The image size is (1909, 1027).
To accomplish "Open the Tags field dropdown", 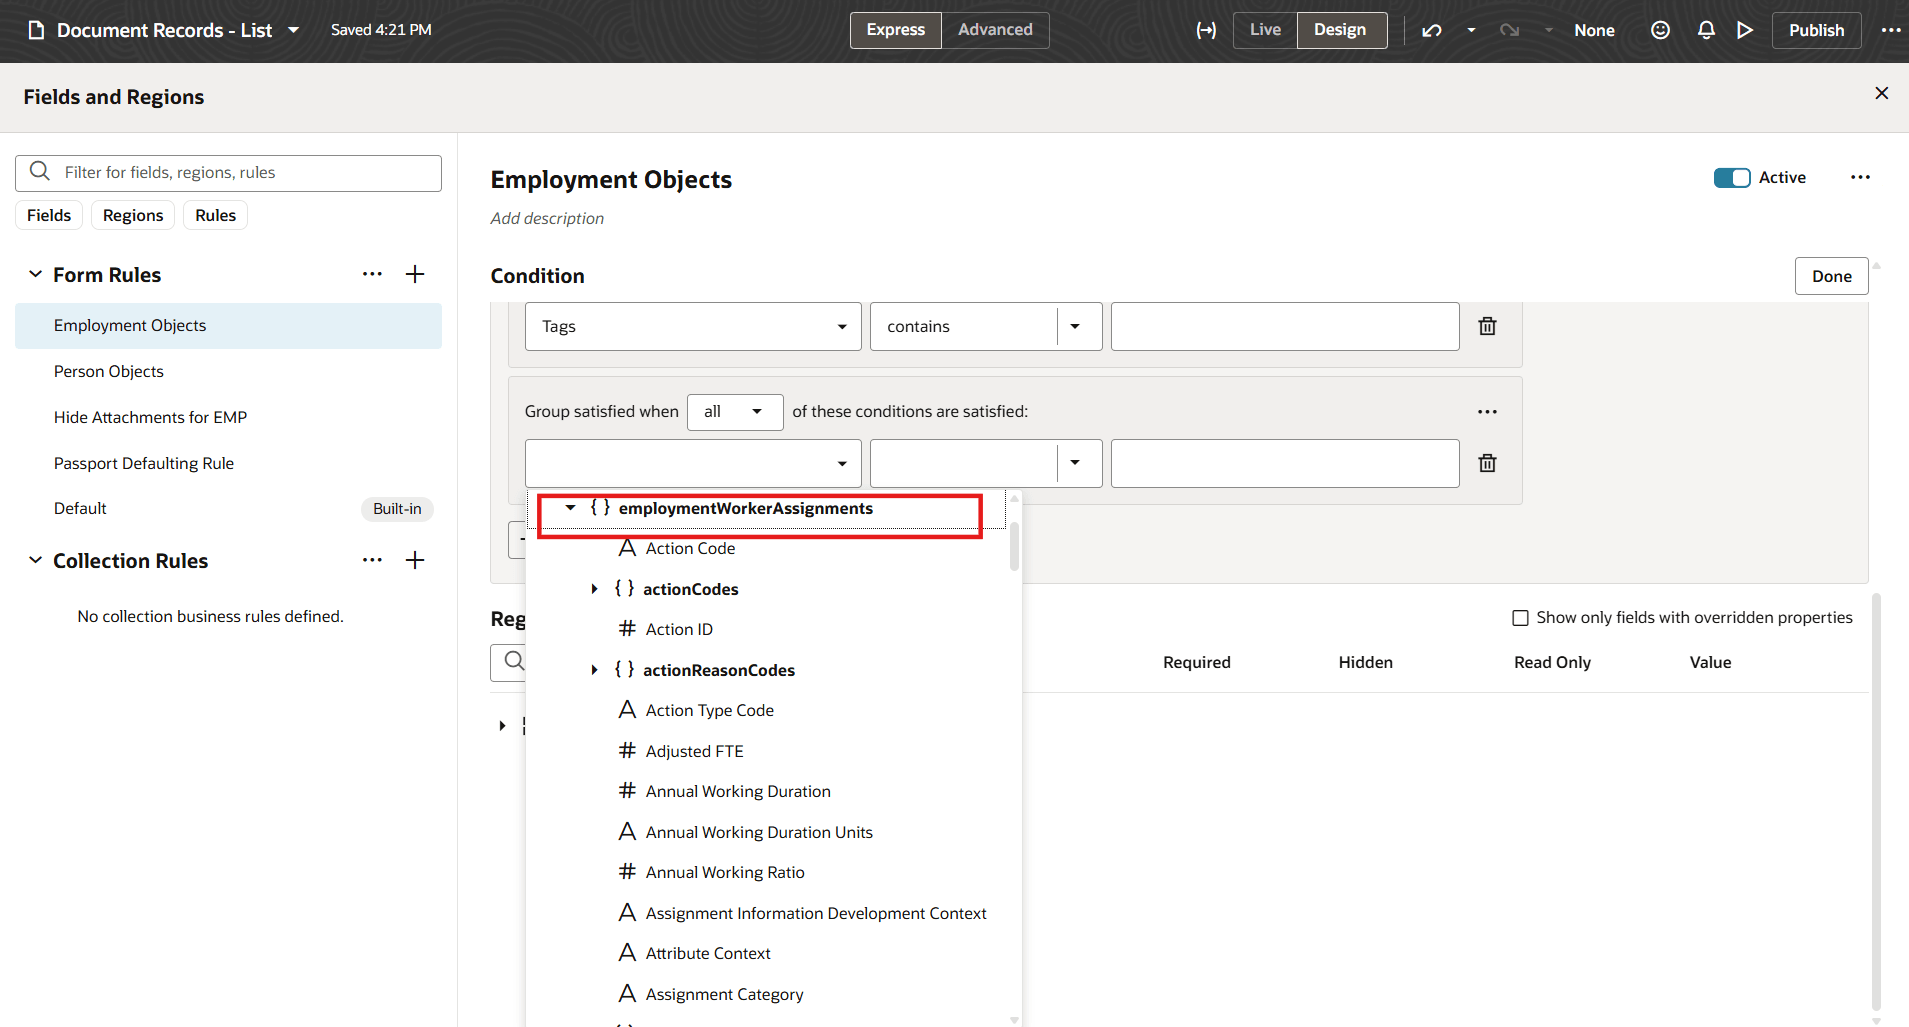I will (x=693, y=327).
